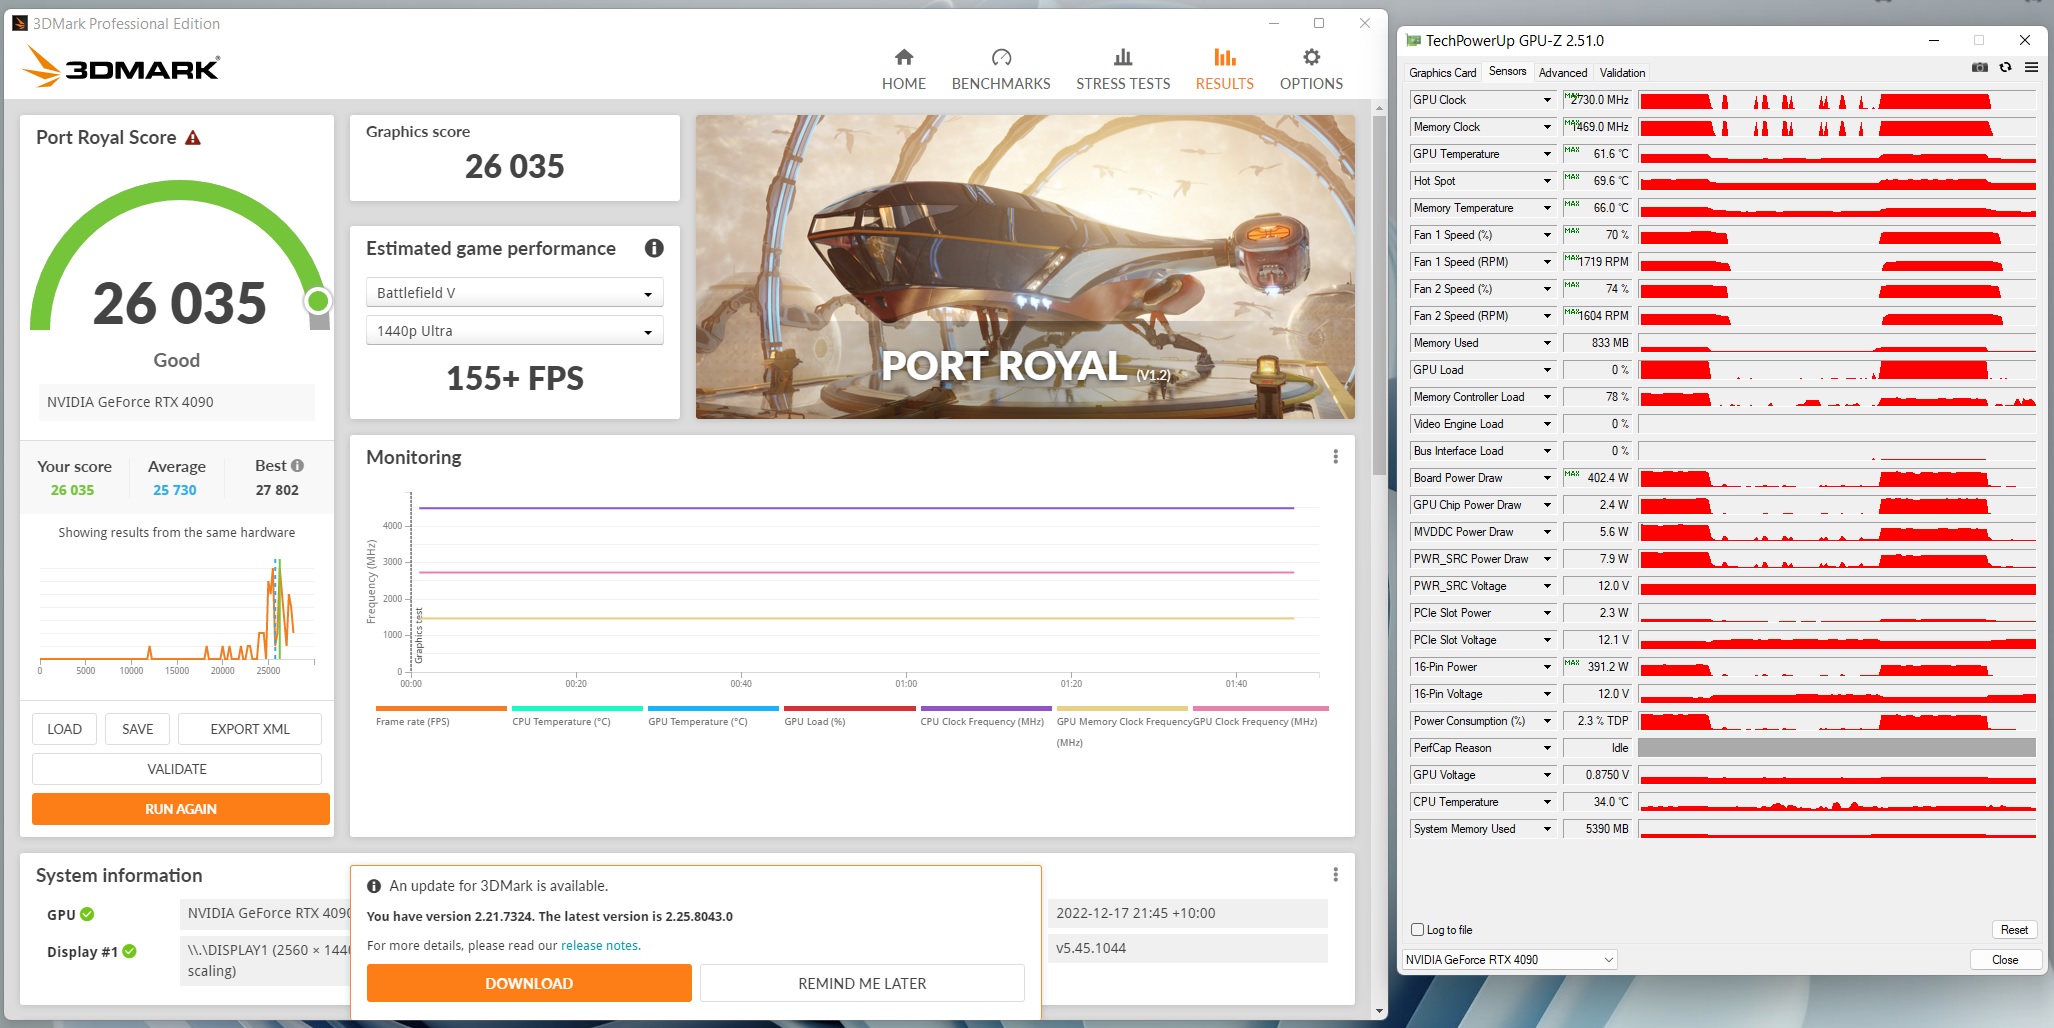The height and width of the screenshot is (1028, 2054).
Task: Select the Sensors tab in GPU-Z
Action: pos(1507,72)
